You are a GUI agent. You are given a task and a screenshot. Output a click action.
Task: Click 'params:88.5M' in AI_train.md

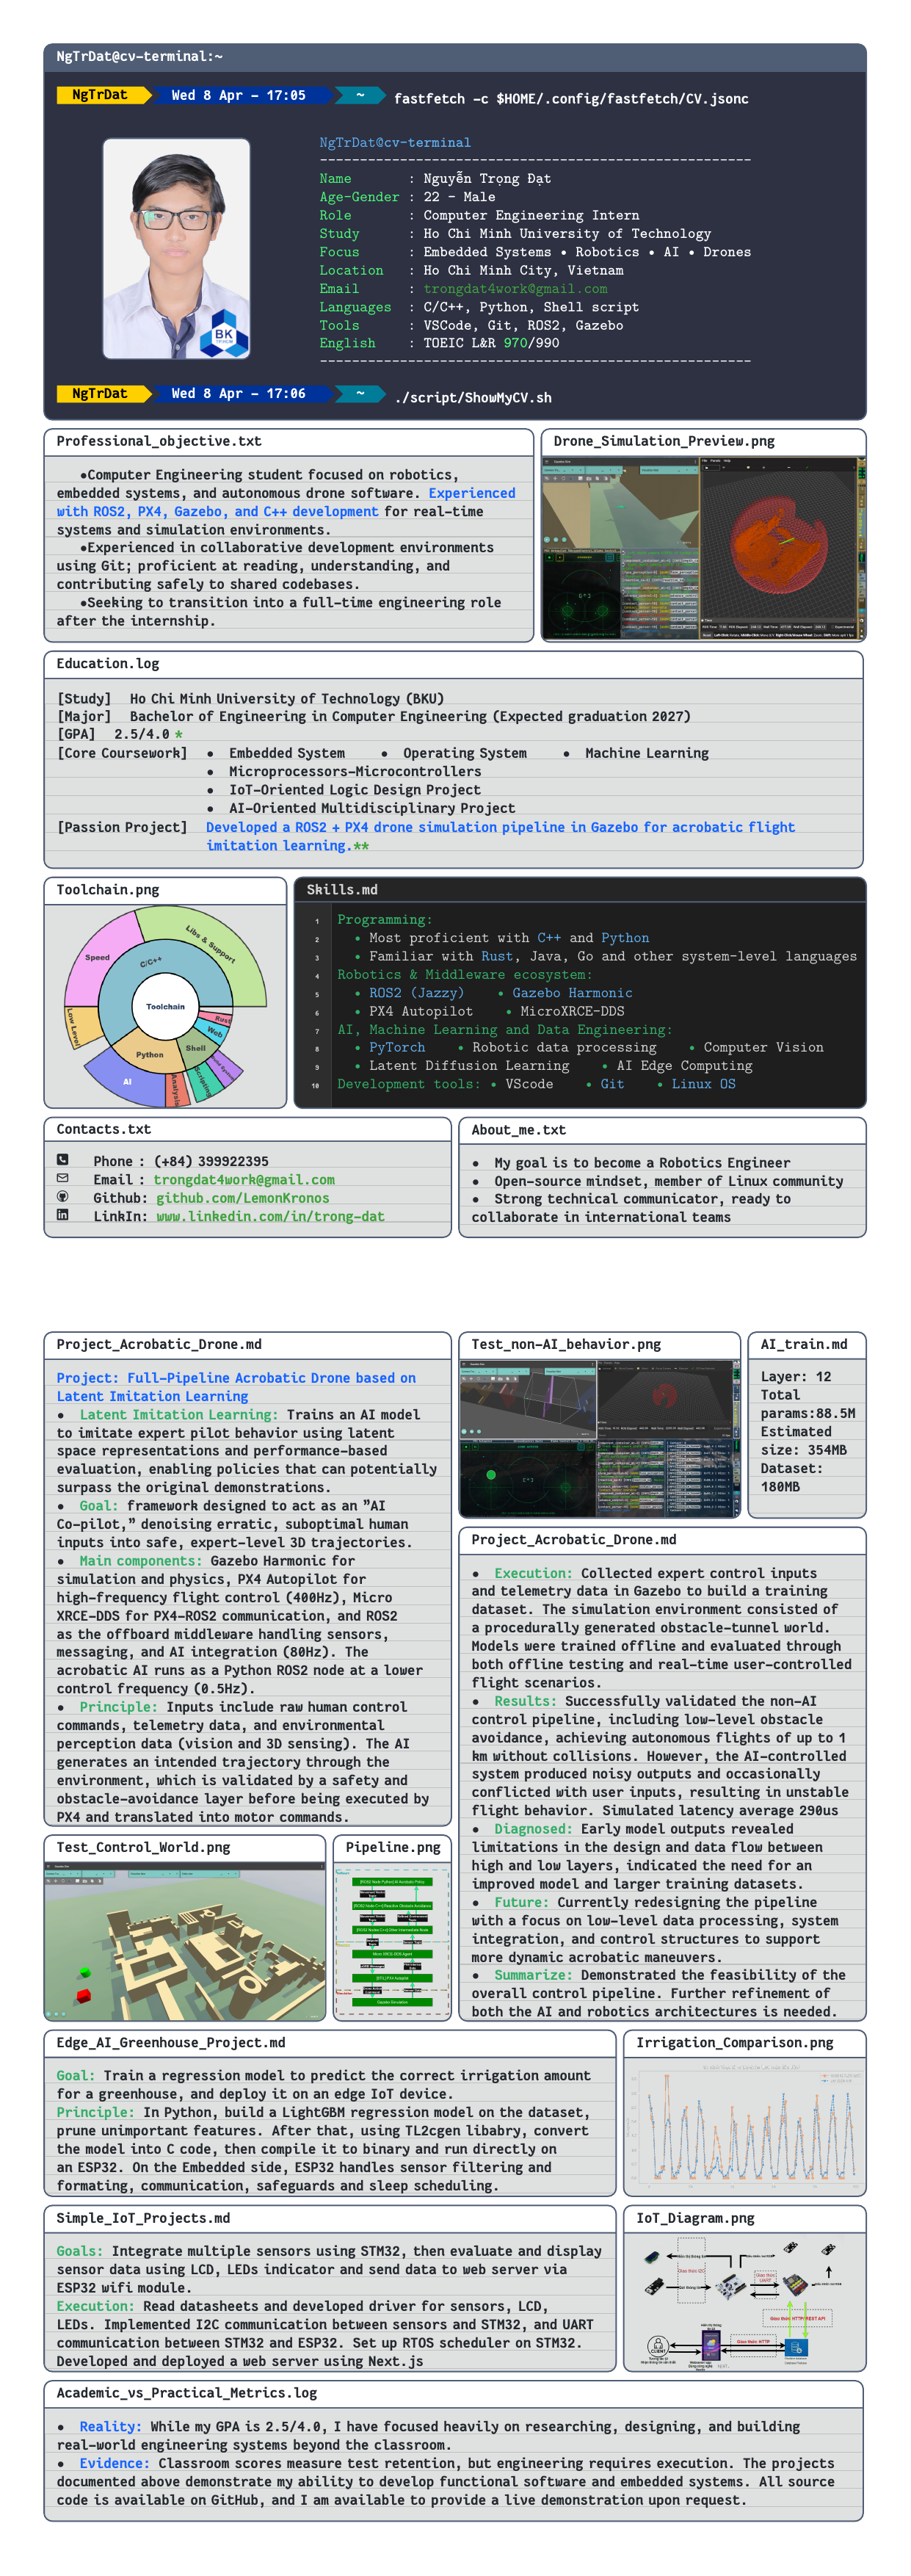click(808, 1414)
